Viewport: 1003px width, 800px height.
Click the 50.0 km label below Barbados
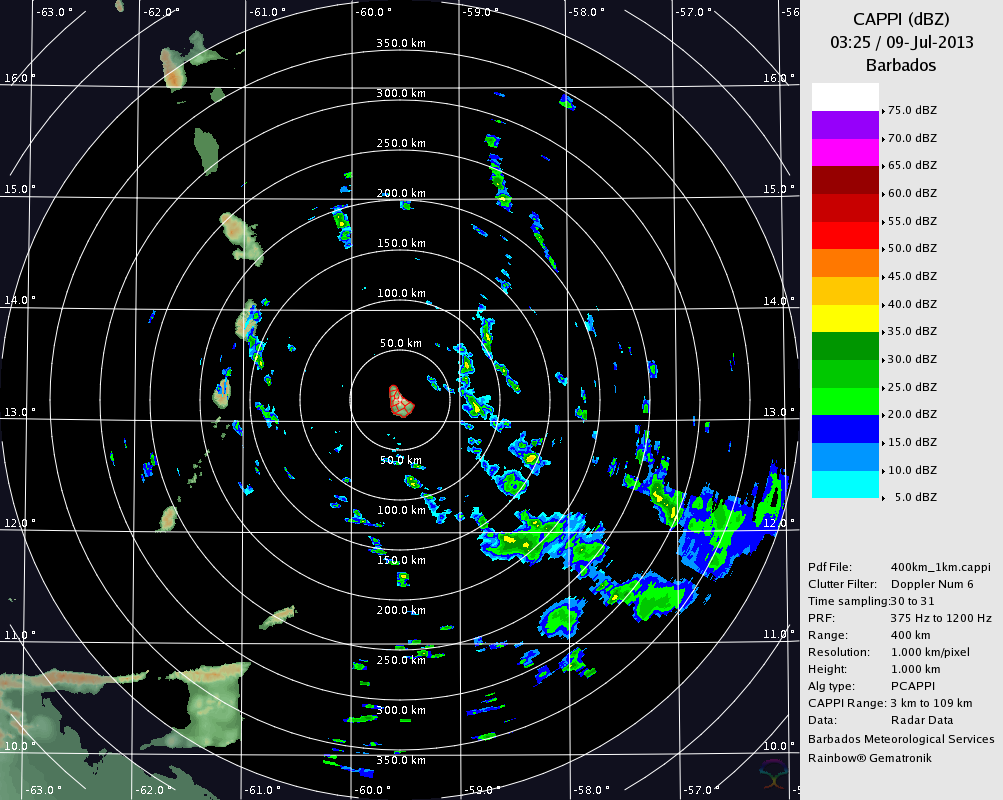click(401, 460)
